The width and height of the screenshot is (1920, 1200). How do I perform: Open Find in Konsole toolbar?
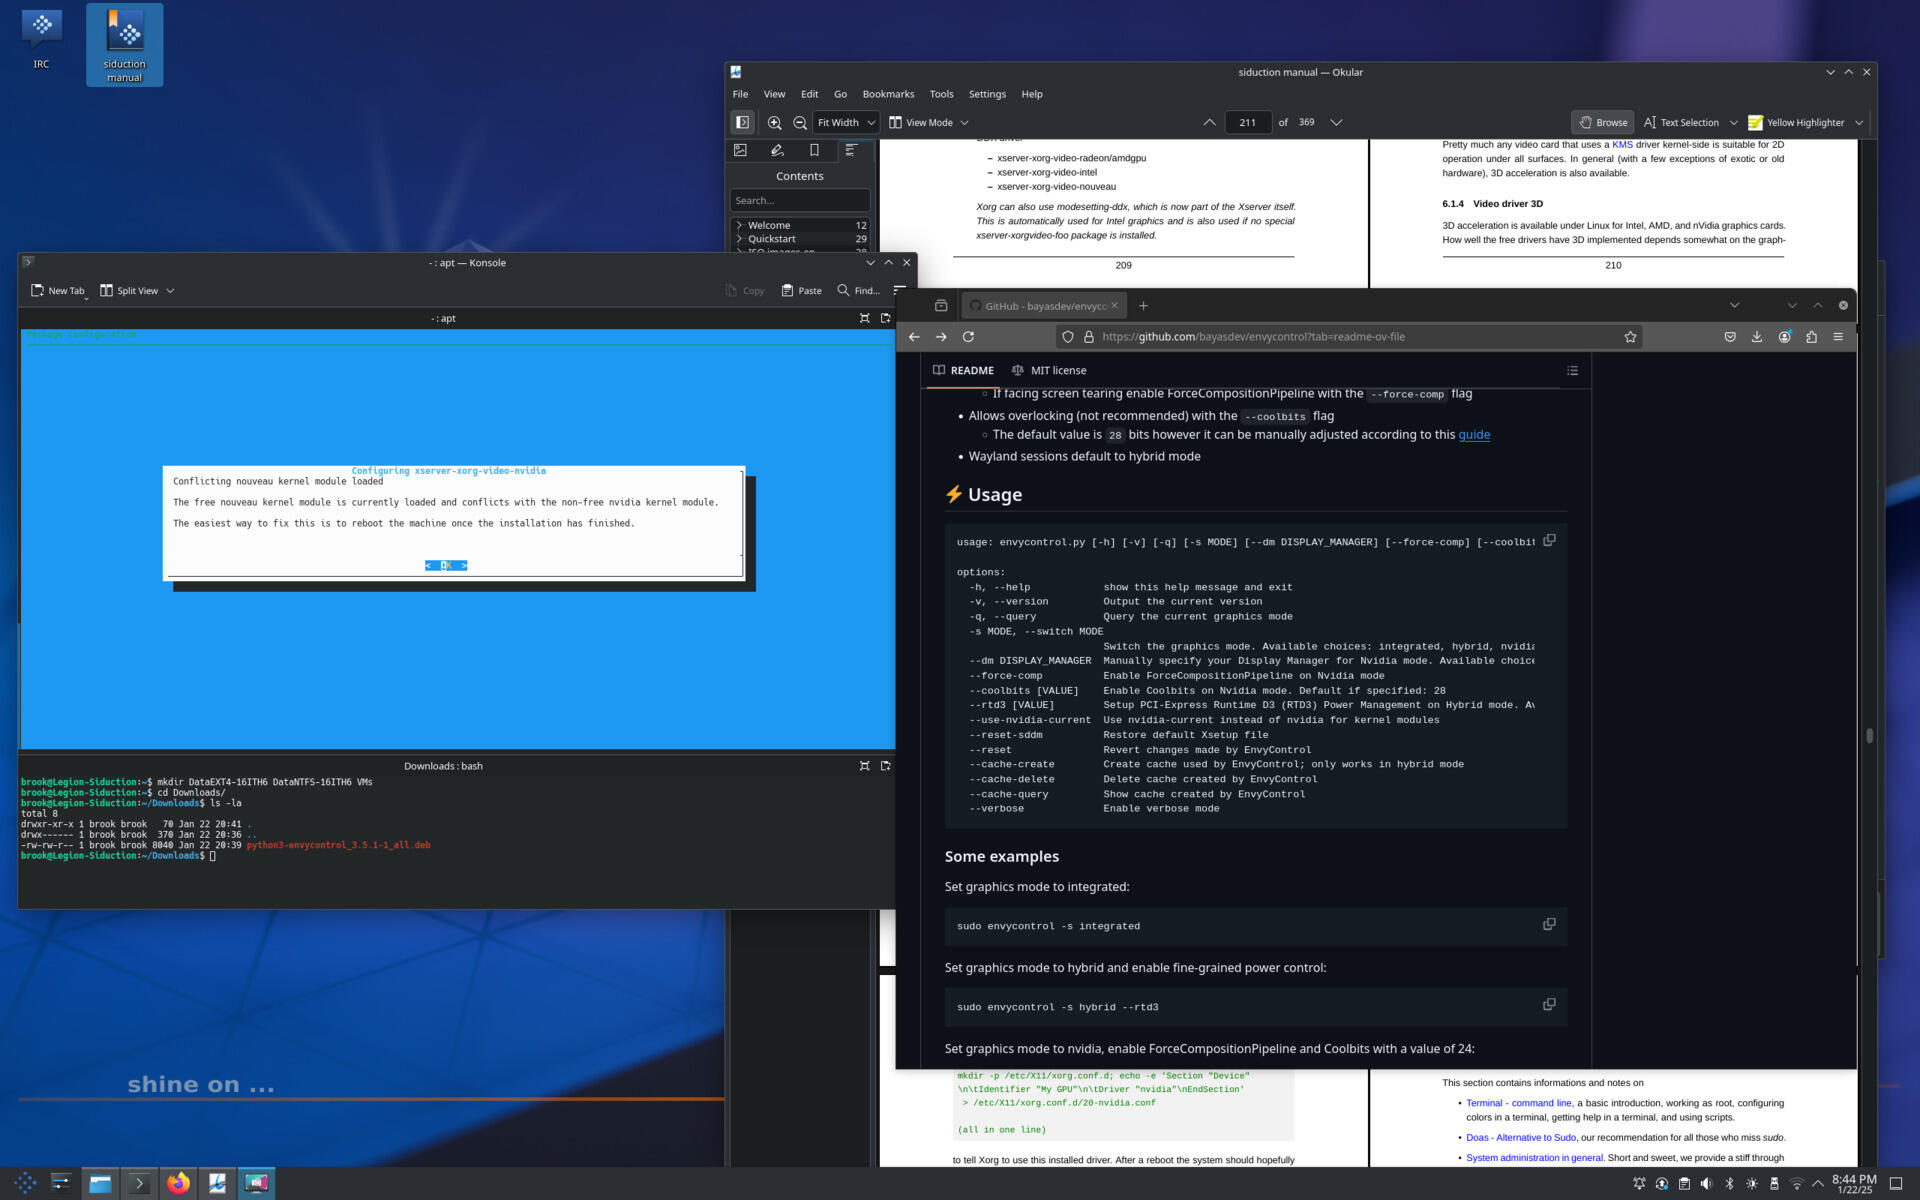[x=858, y=290]
